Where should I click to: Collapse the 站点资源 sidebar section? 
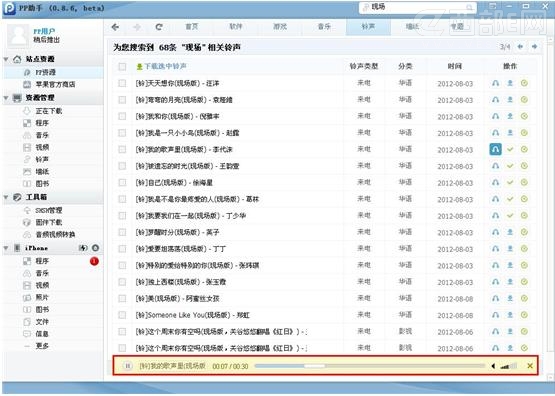6,59
